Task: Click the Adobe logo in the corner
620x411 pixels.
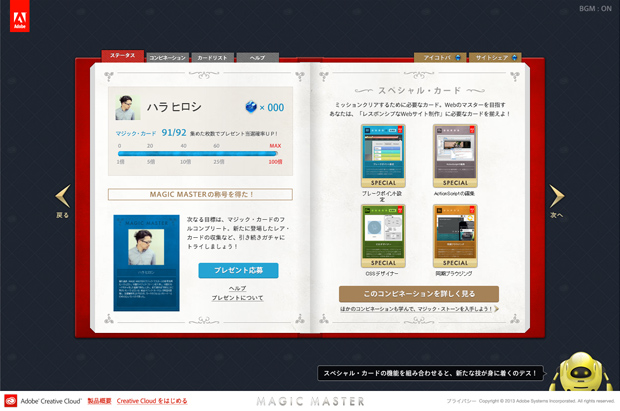Action: click(x=19, y=16)
